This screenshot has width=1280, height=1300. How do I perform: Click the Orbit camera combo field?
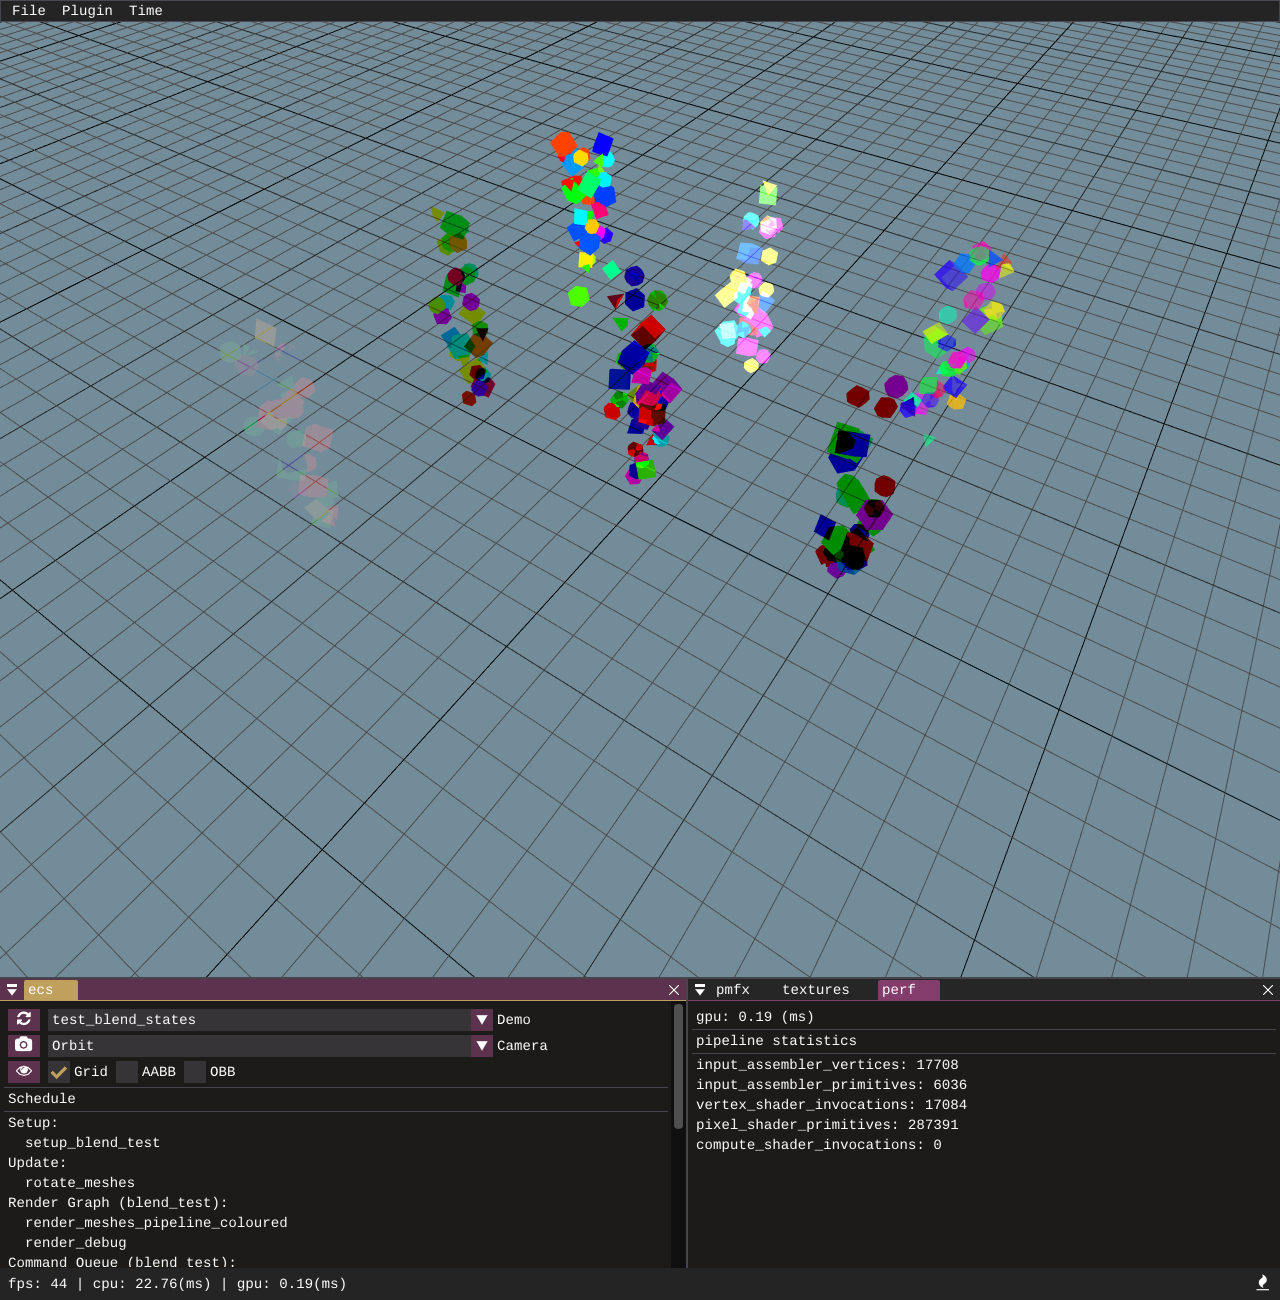point(259,1046)
